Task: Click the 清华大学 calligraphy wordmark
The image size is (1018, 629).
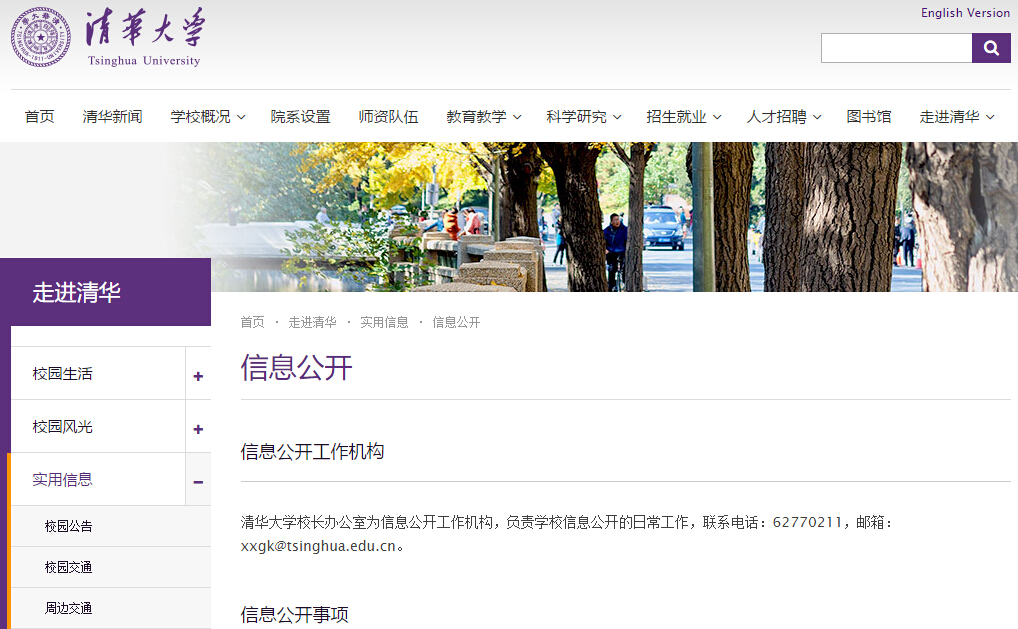Action: coord(145,27)
